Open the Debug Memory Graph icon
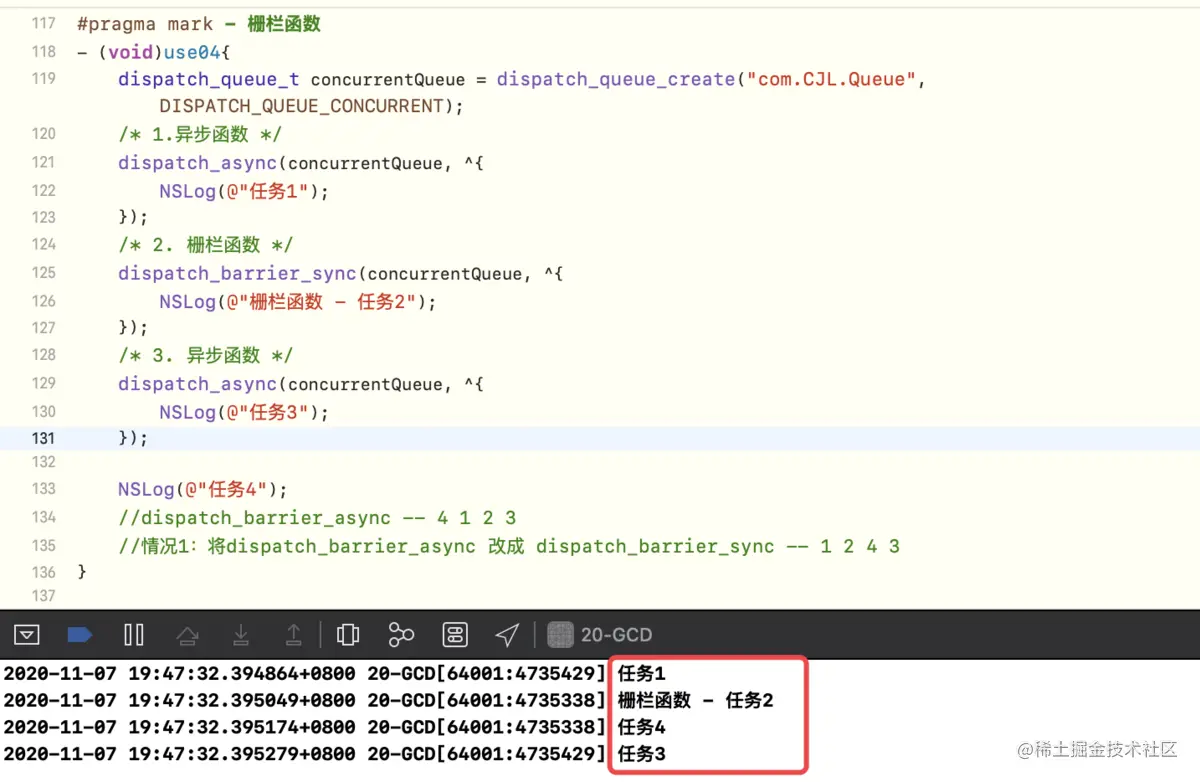This screenshot has width=1200, height=782. 401,634
